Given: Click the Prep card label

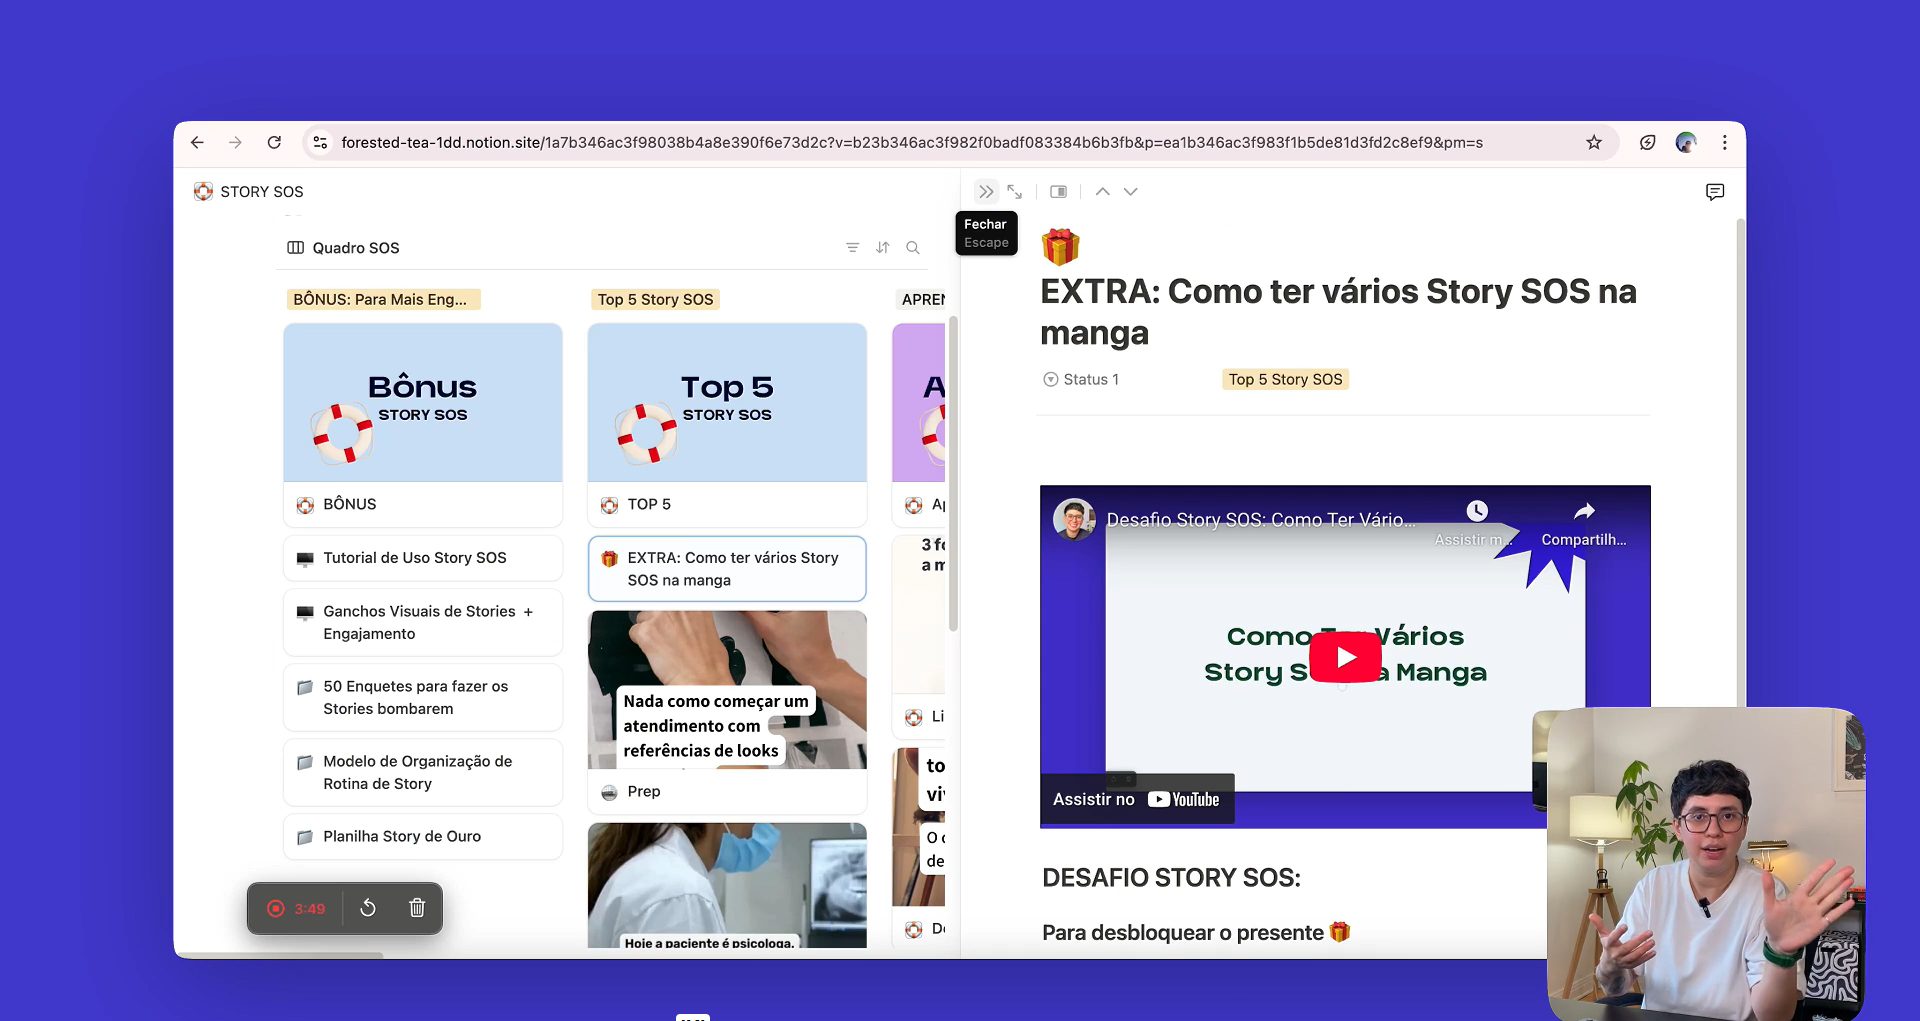Looking at the screenshot, I should 643,791.
